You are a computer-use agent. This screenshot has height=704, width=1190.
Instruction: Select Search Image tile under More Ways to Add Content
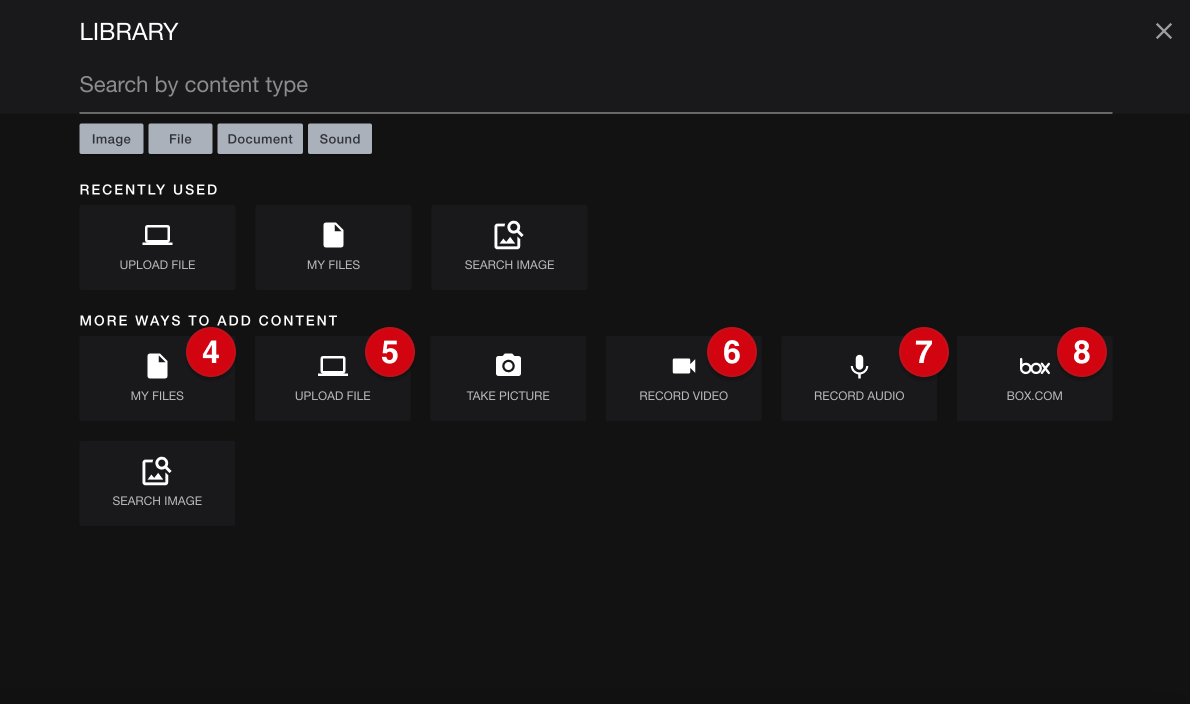tap(157, 483)
